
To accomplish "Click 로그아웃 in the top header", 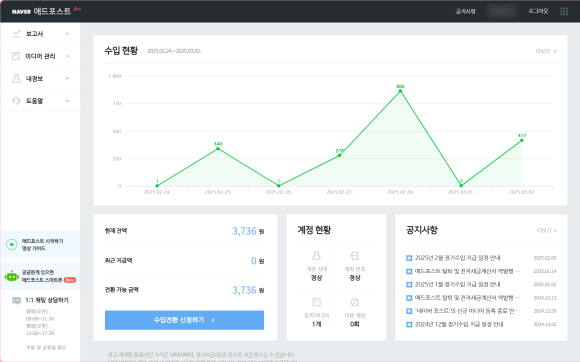I will (538, 11).
